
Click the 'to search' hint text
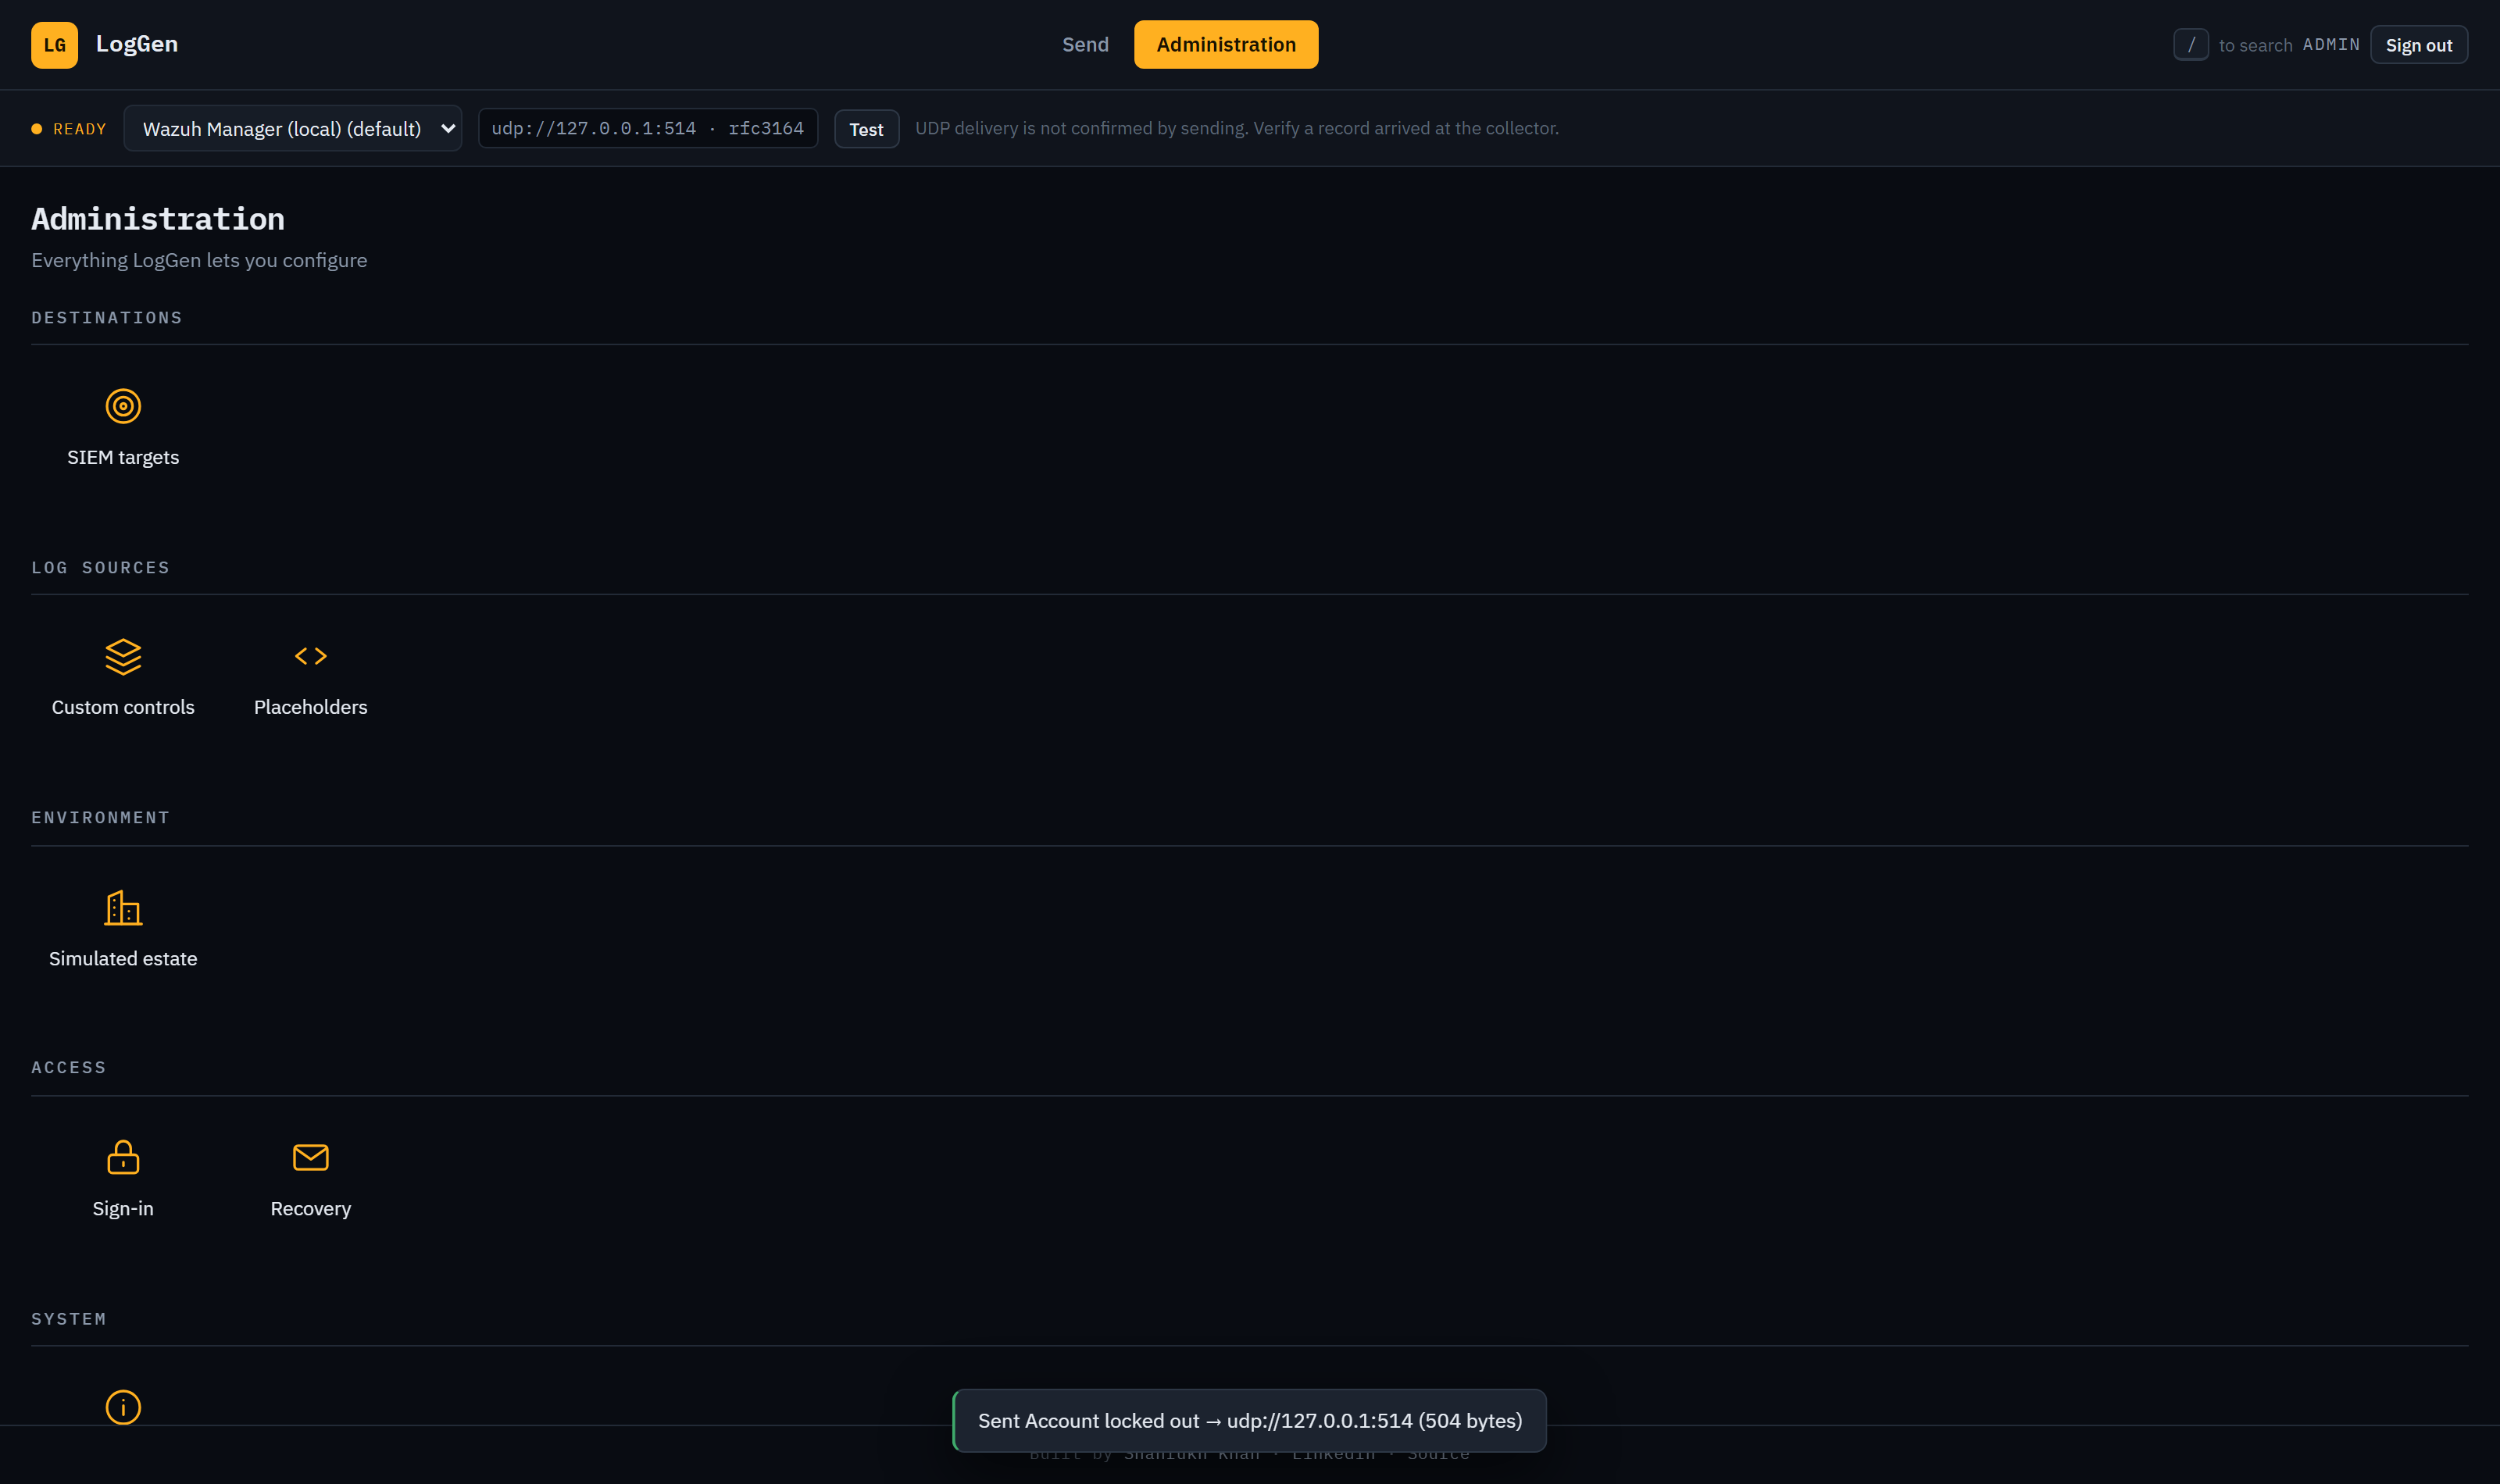click(x=2255, y=45)
